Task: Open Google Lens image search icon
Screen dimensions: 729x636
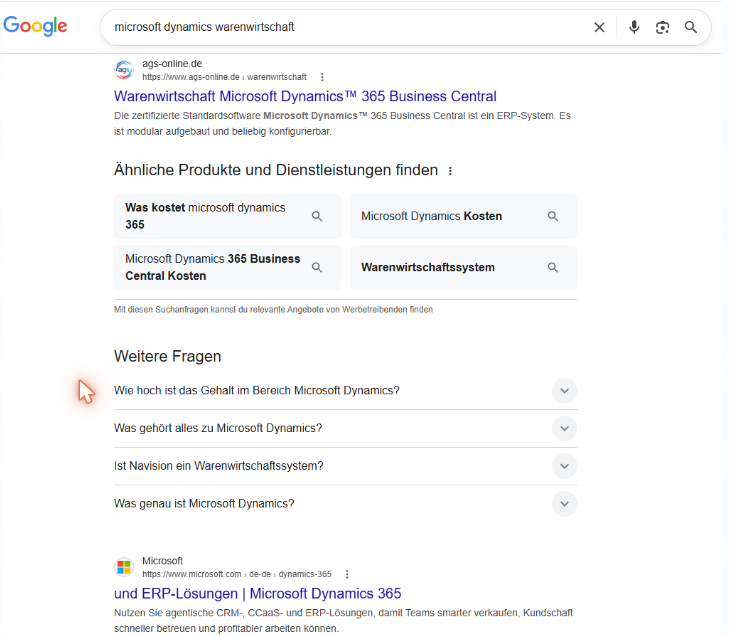Action: point(663,27)
